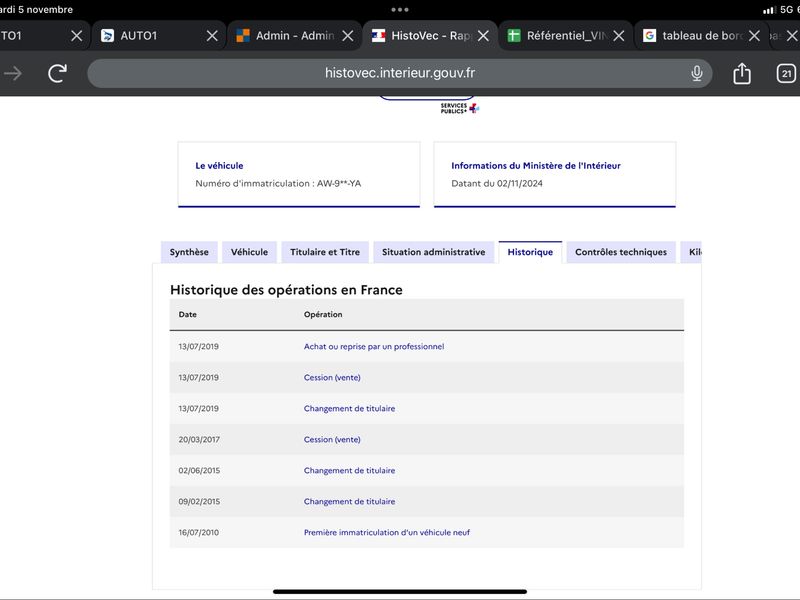Click the Cession (vente) entry dated 13/07/2019
800x600 pixels.
pyautogui.click(x=332, y=378)
